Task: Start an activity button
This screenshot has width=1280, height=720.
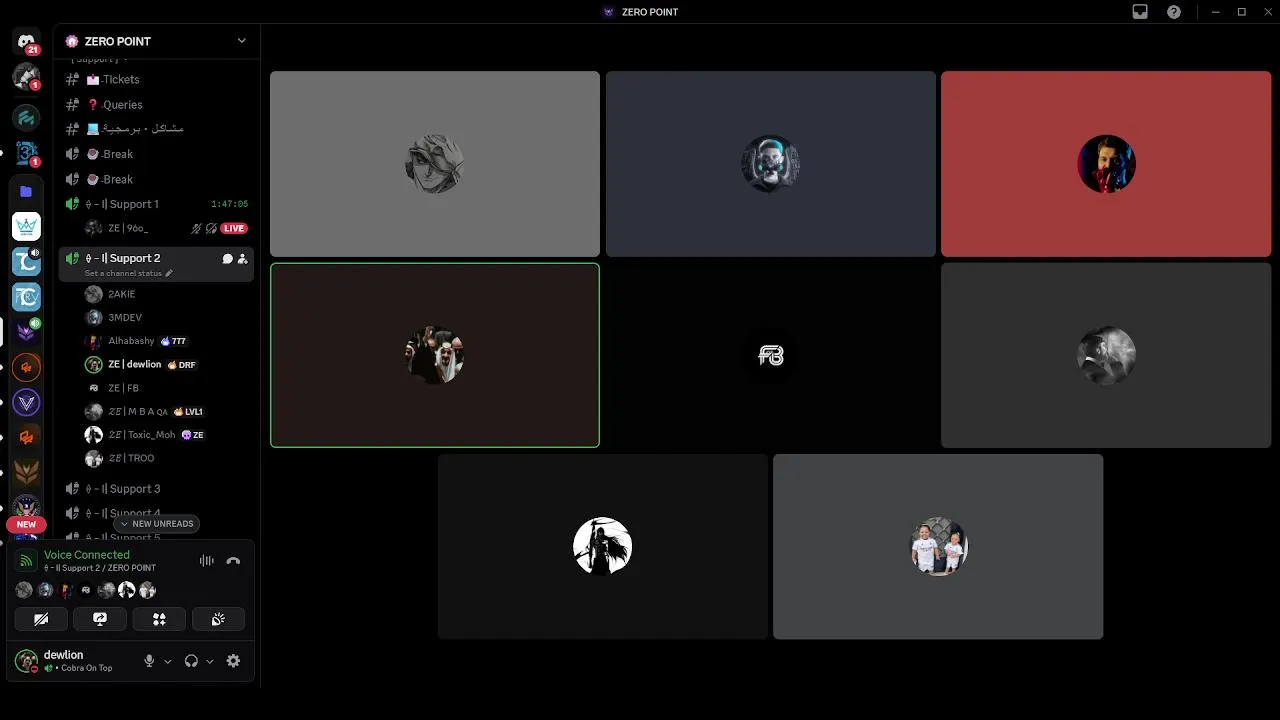Action: click(x=159, y=619)
